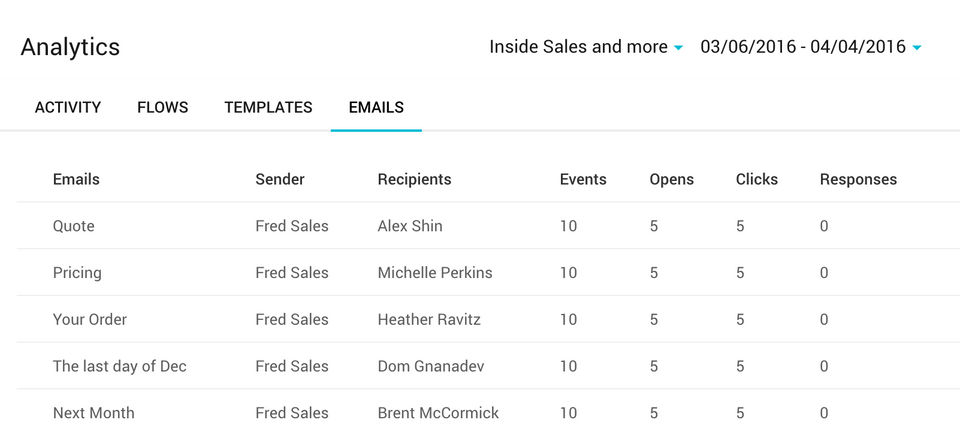The image size is (960, 435).
Task: Open the Flows tab
Action: coord(163,107)
